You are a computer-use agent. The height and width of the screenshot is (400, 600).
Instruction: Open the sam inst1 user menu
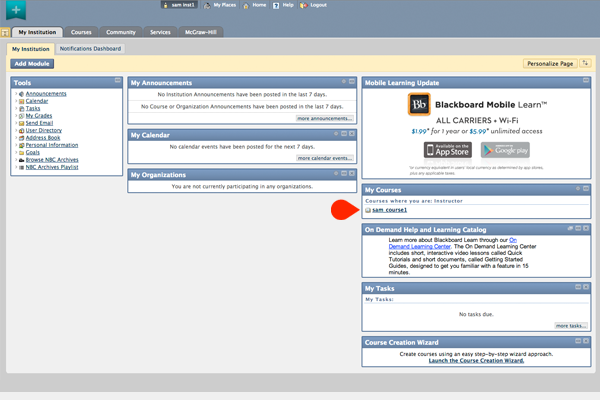[179, 5]
